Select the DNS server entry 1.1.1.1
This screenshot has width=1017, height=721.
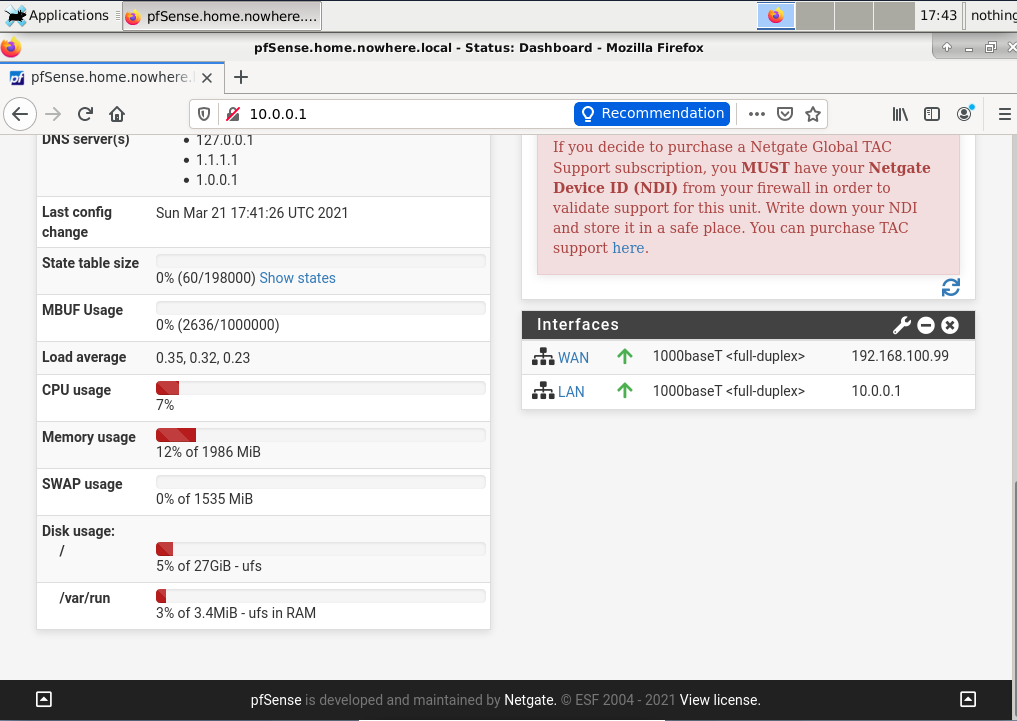217,160
